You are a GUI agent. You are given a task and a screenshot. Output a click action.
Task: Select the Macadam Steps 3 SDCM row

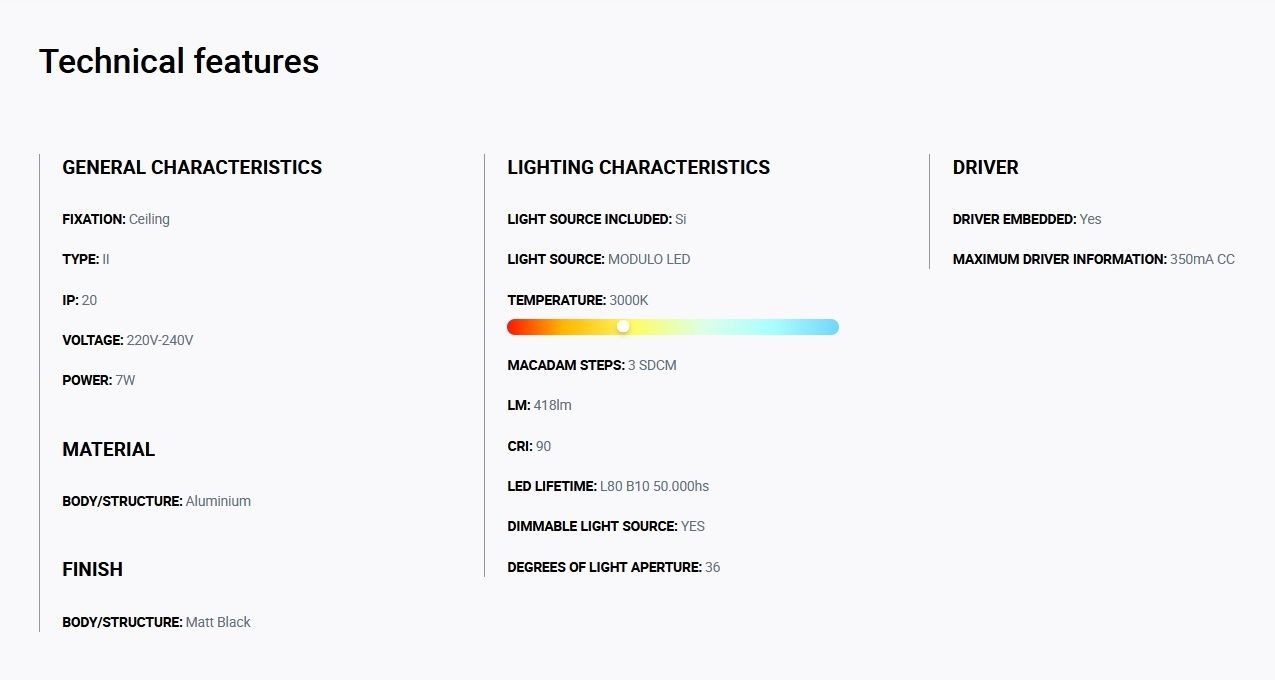[592, 365]
